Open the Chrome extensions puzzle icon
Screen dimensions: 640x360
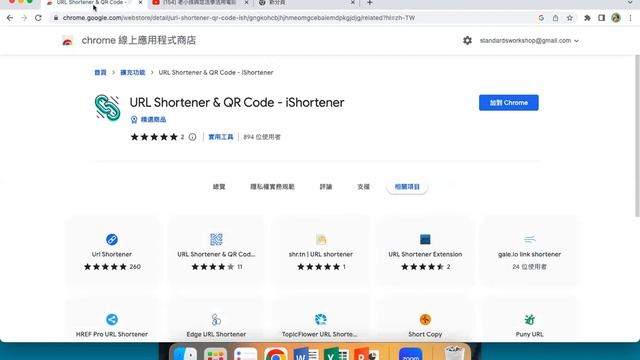[587, 18]
